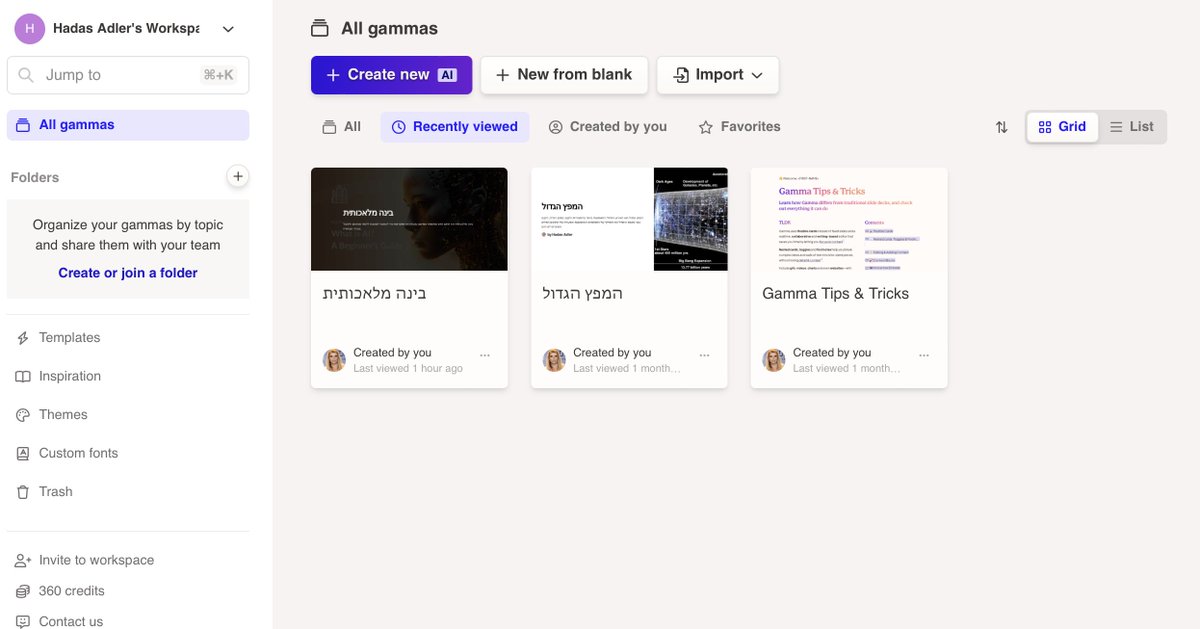Invite someone to the workspace

pos(96,559)
